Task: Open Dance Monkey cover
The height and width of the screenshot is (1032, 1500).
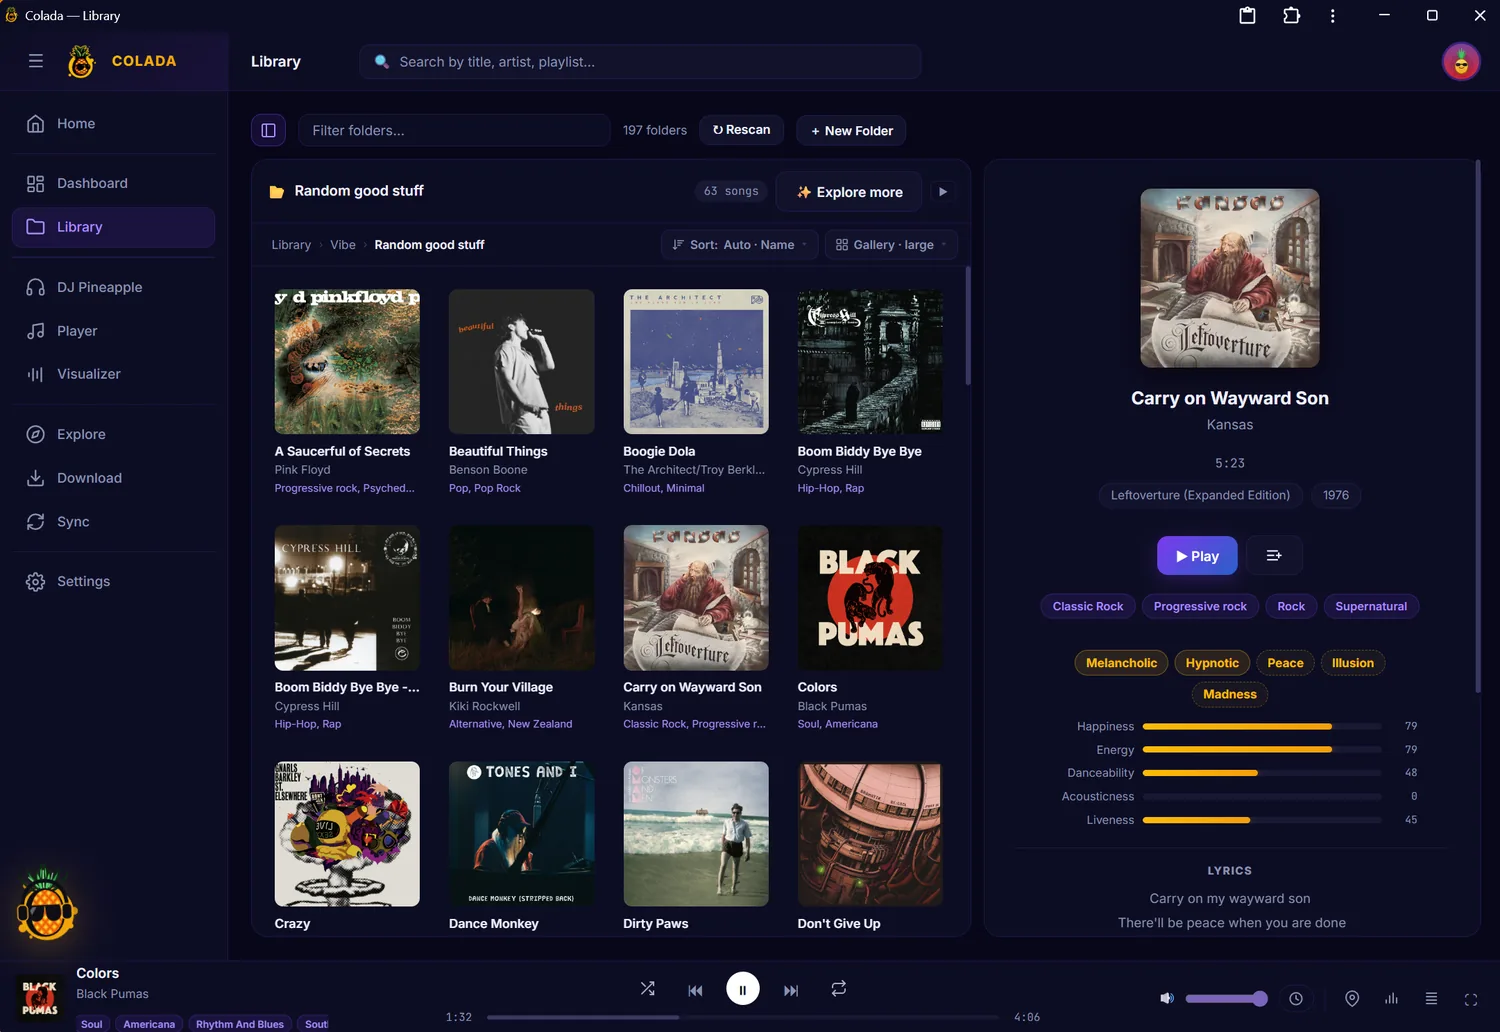Action: coord(521,834)
